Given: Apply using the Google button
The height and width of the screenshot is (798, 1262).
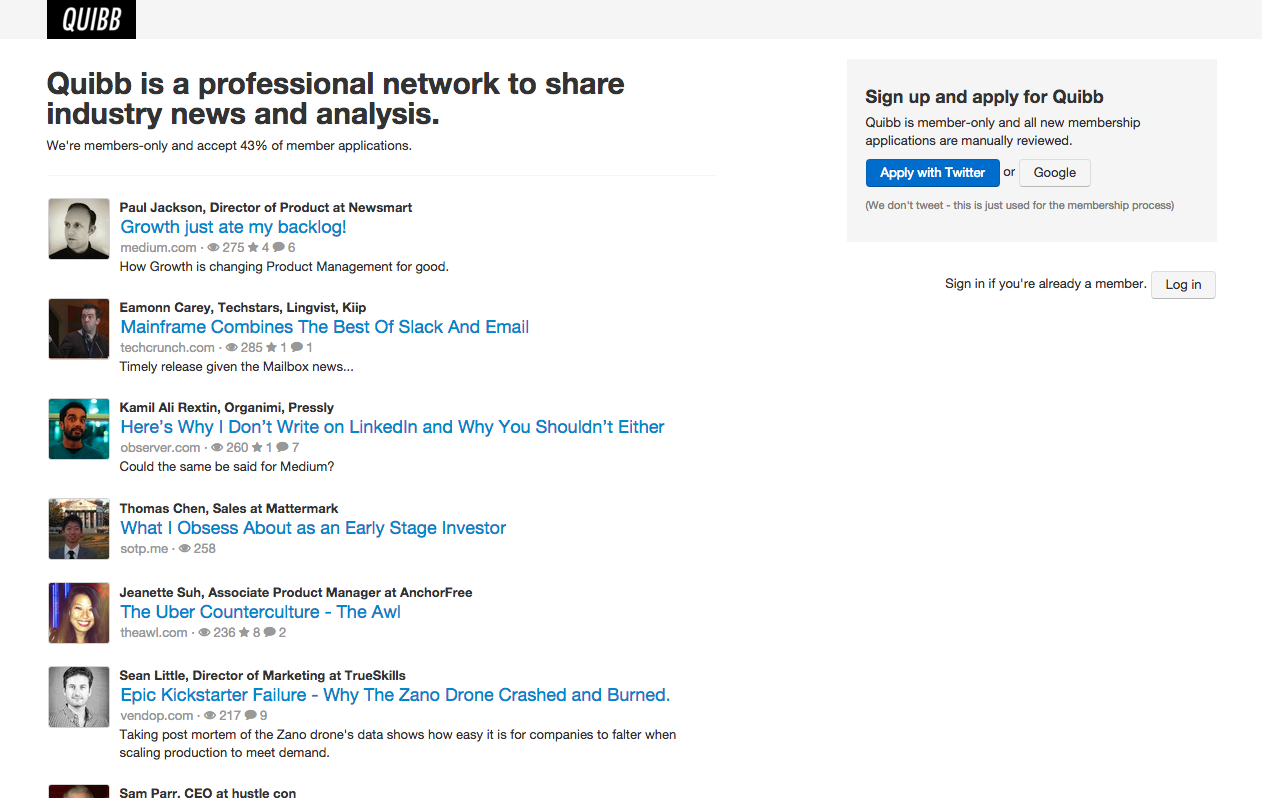Looking at the screenshot, I should click(x=1054, y=172).
